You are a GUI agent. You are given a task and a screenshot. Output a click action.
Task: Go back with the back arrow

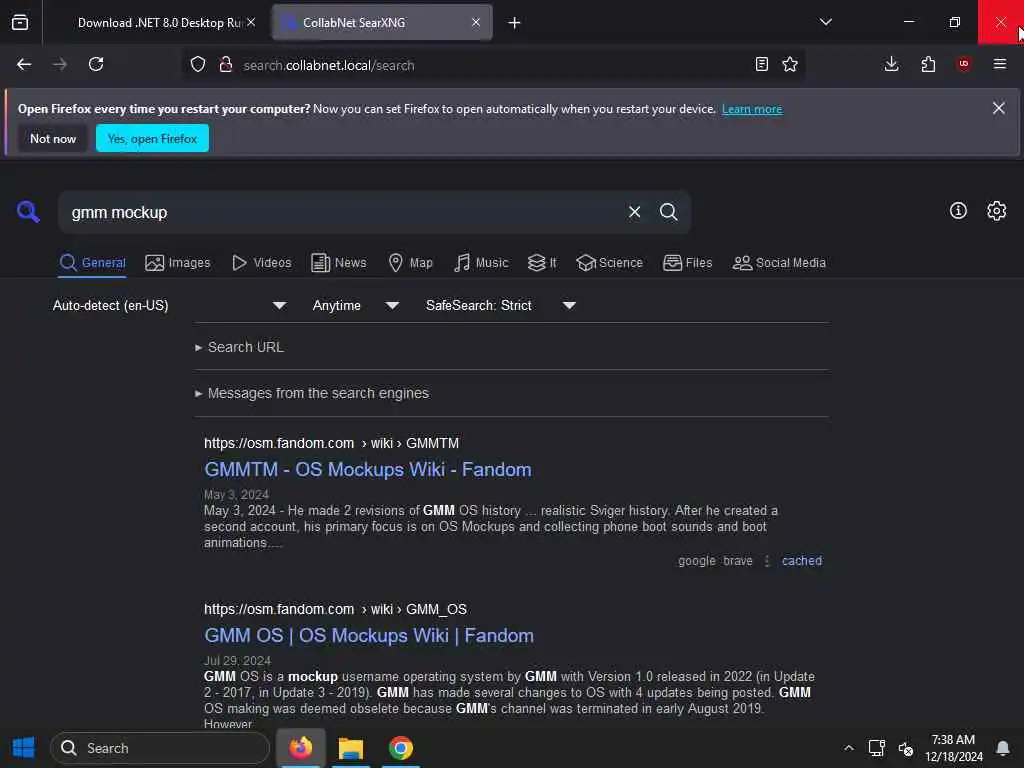click(24, 64)
